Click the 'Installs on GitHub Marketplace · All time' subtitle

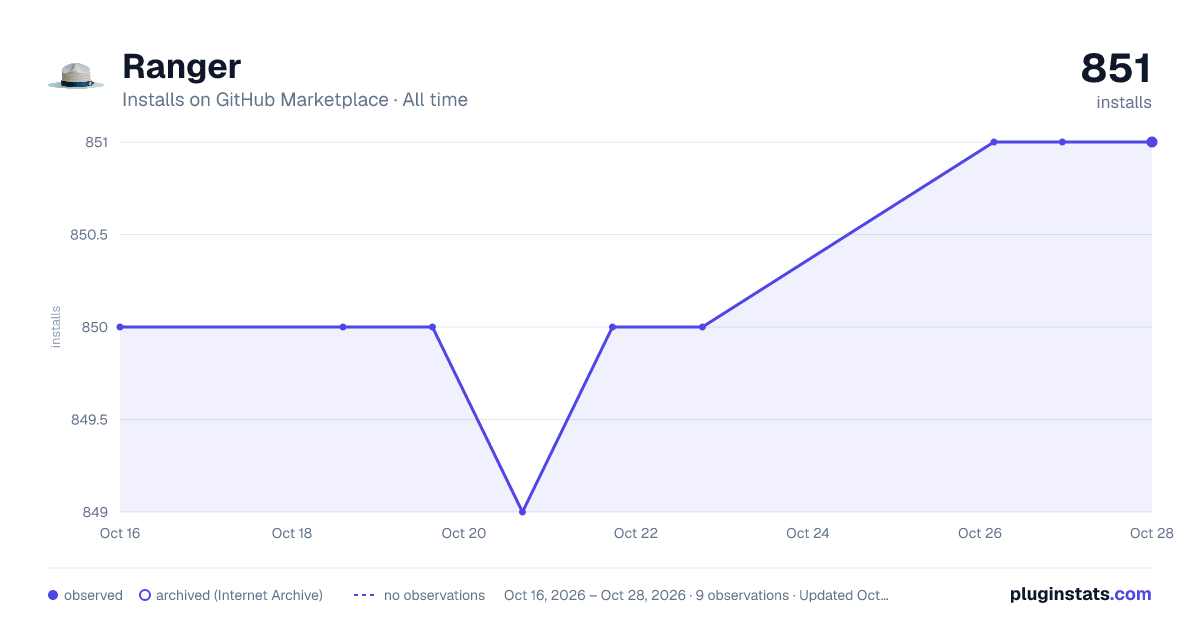click(295, 100)
